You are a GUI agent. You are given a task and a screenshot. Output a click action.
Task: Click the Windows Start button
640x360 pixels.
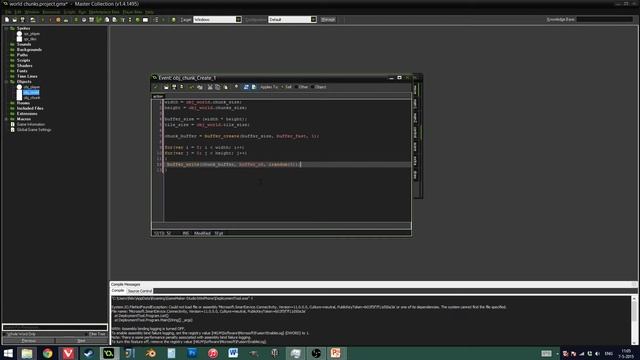pos(8,353)
